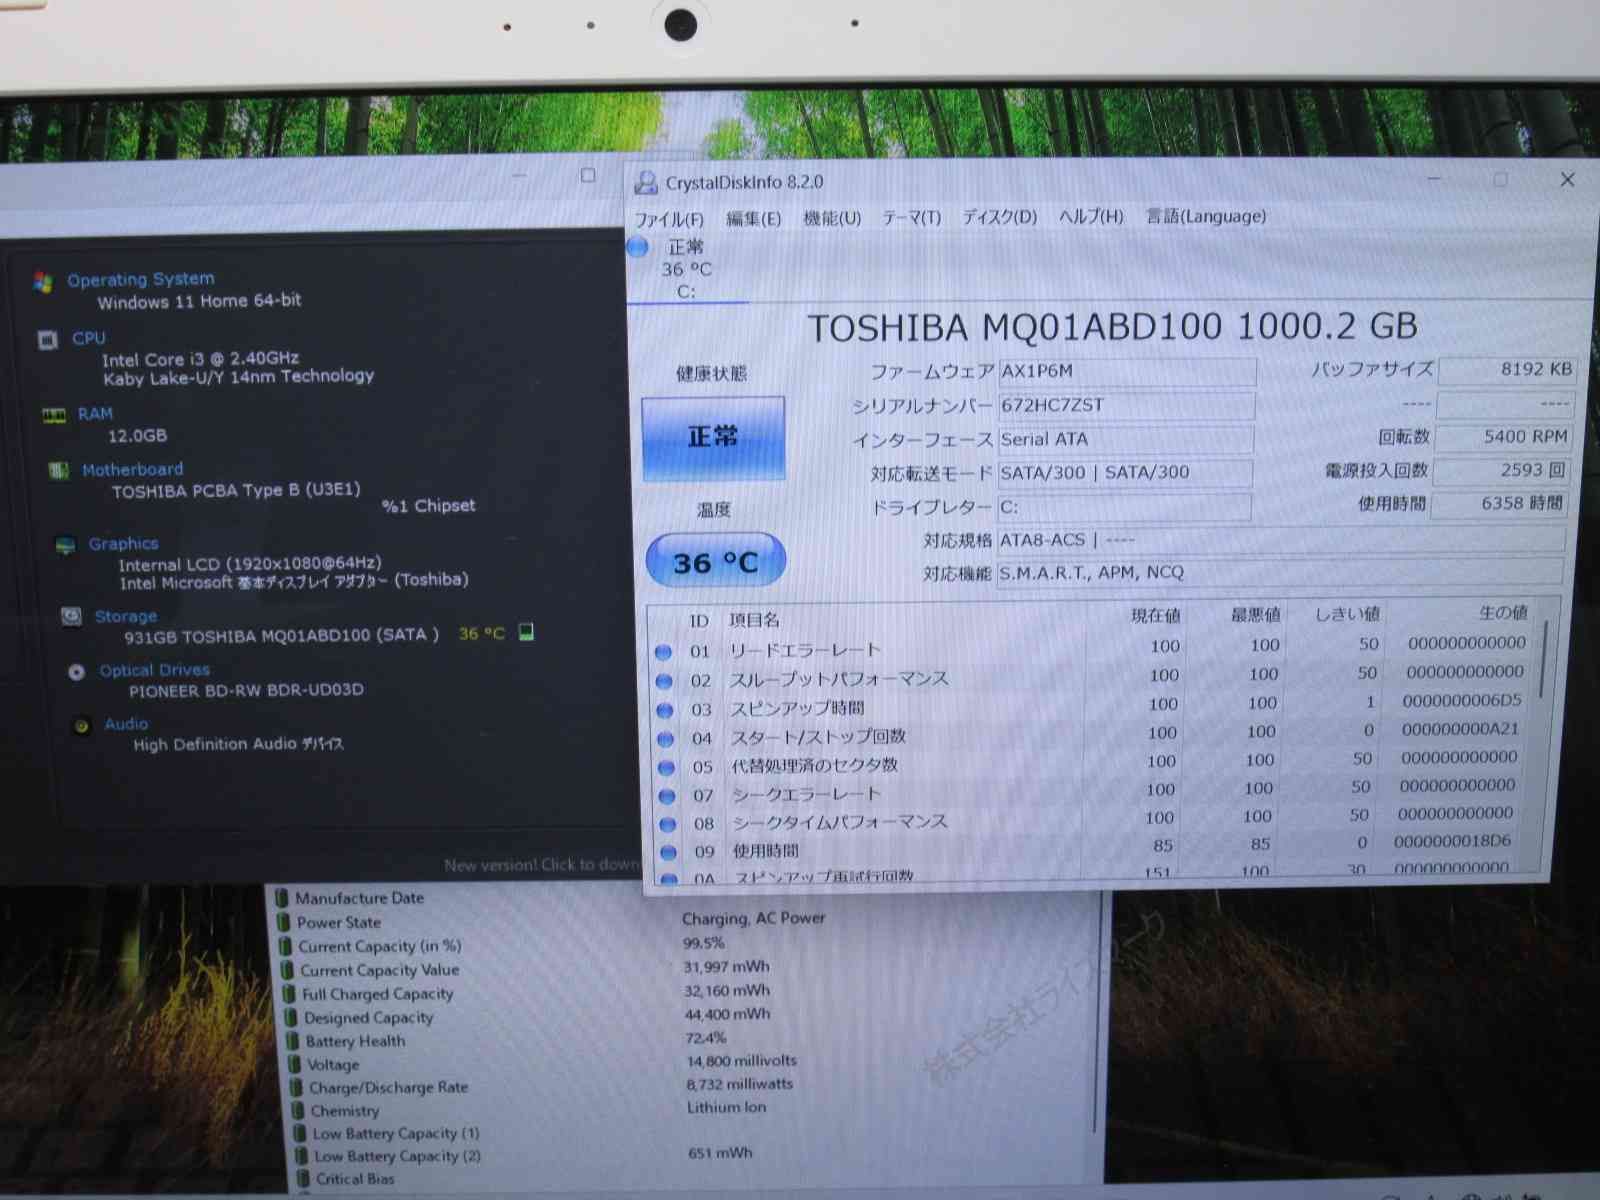Open the 機能(U) menu

pyautogui.click(x=832, y=218)
